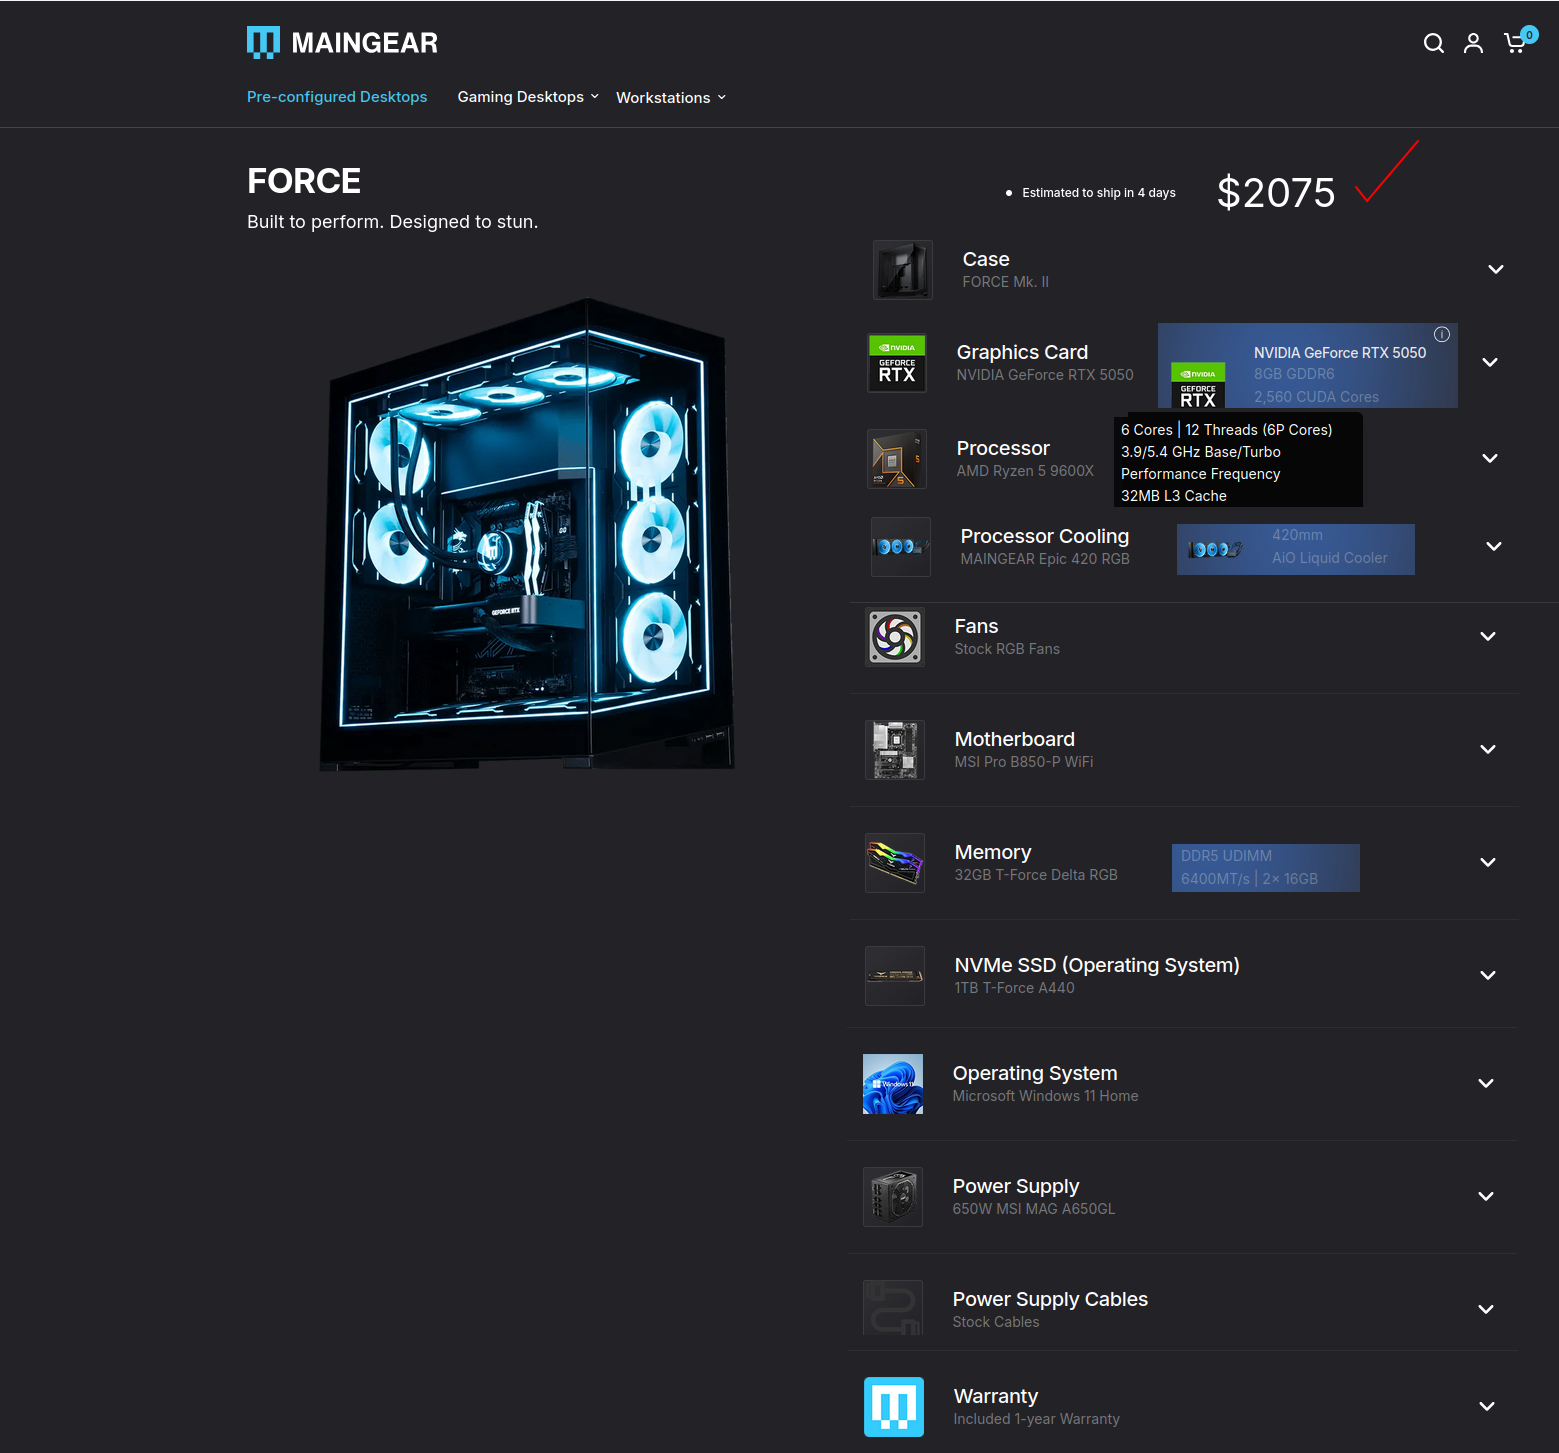Viewport: 1559px width, 1453px height.
Task: Click the Processor Cooling heading
Action: point(1045,536)
